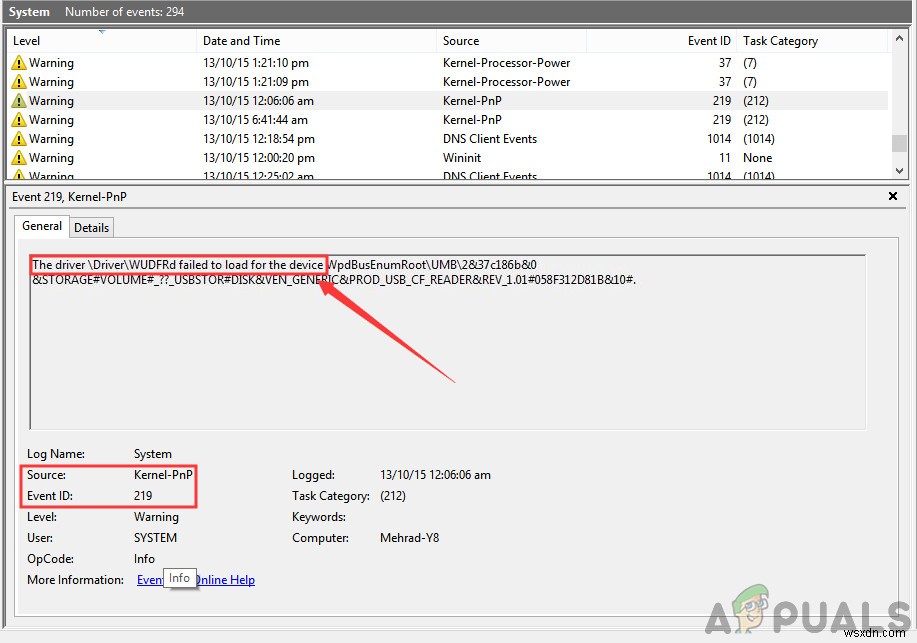The width and height of the screenshot is (917, 643).
Task: Sort events by Event ID column
Action: point(661,41)
